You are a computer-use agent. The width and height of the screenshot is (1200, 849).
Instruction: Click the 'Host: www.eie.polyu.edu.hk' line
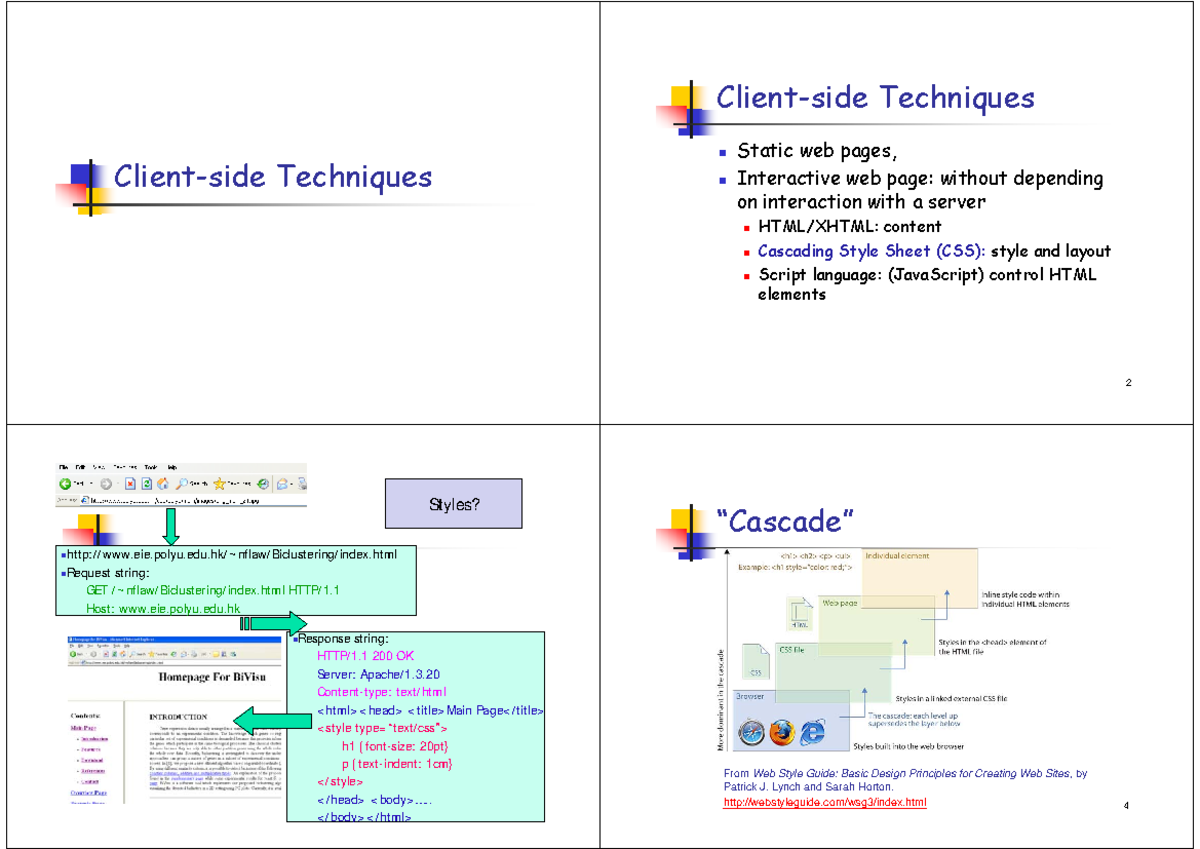click(163, 608)
